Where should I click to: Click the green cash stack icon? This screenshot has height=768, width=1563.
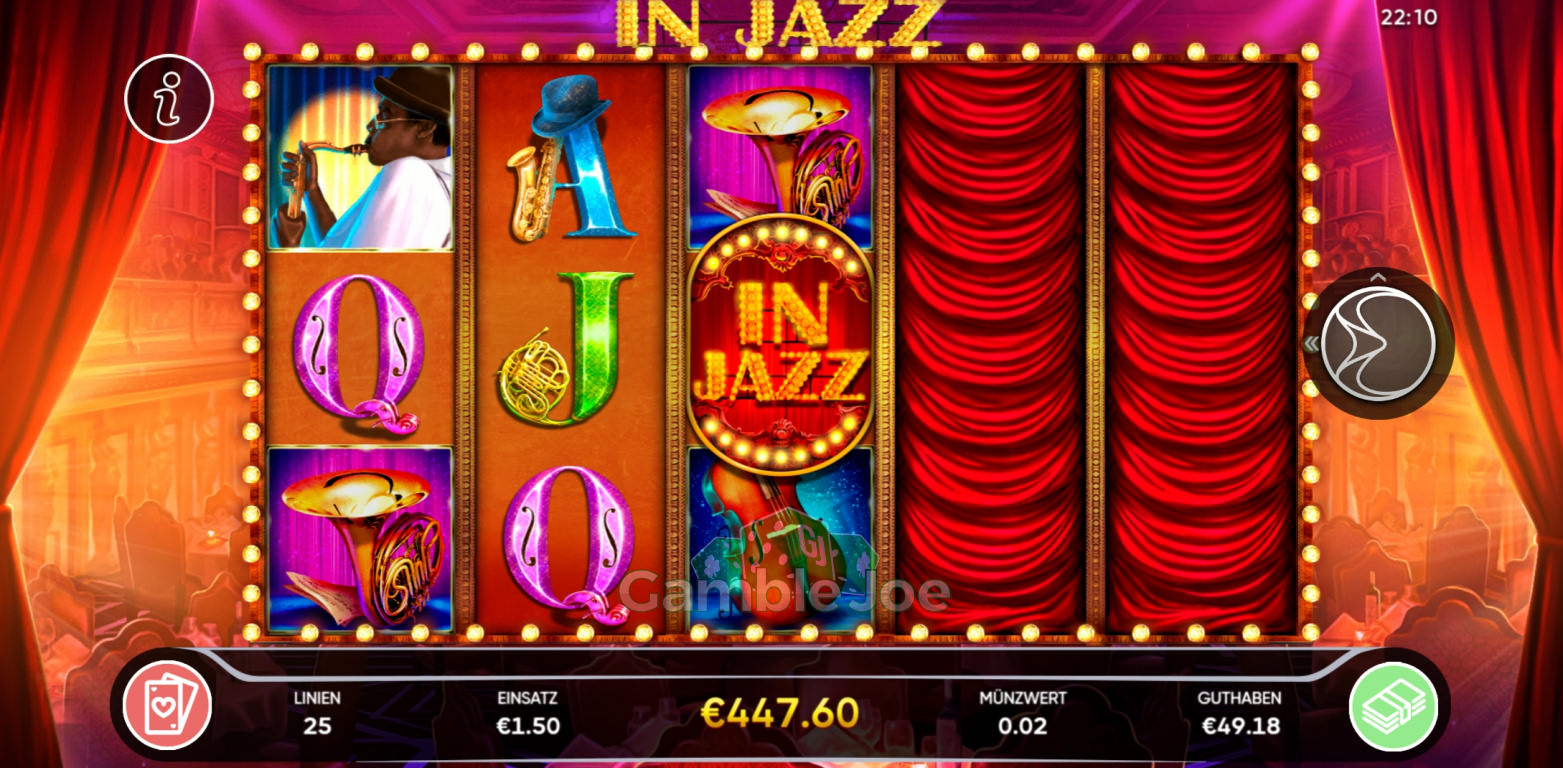(x=1393, y=706)
